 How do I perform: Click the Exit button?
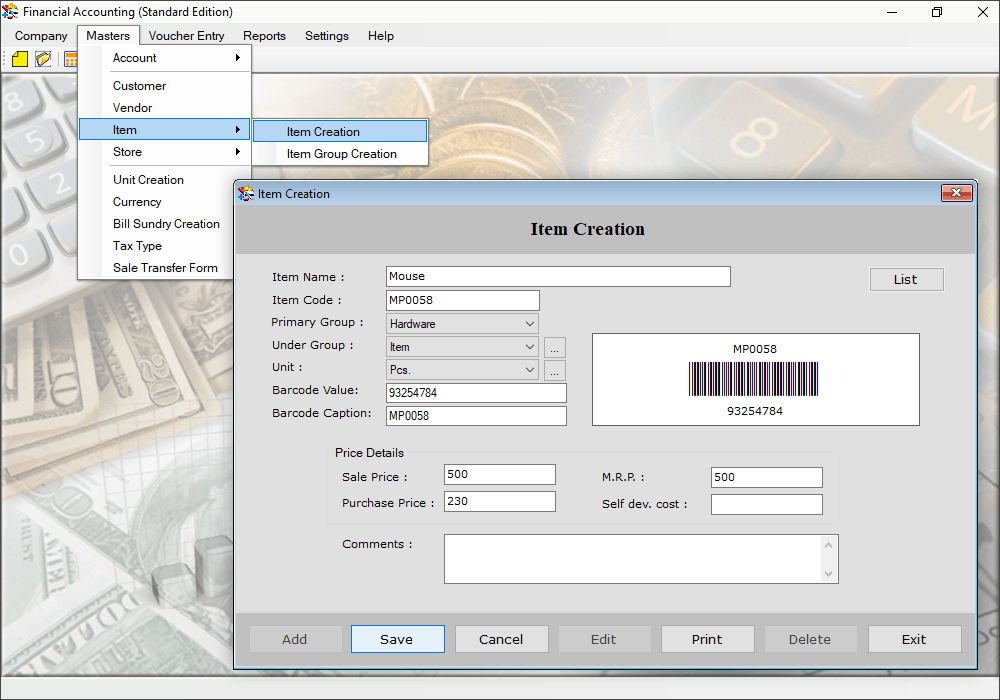(x=914, y=639)
